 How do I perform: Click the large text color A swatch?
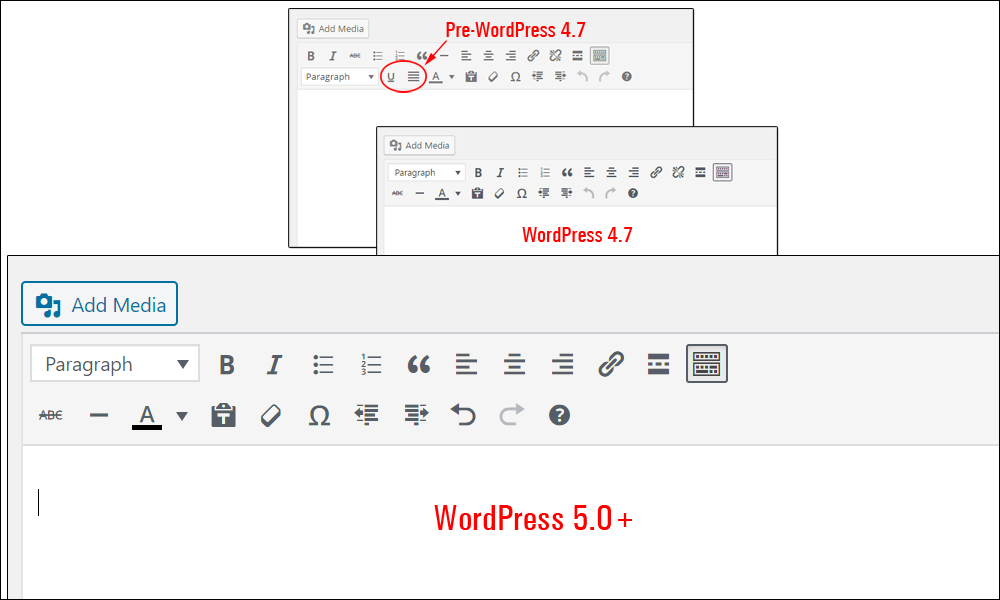147,416
